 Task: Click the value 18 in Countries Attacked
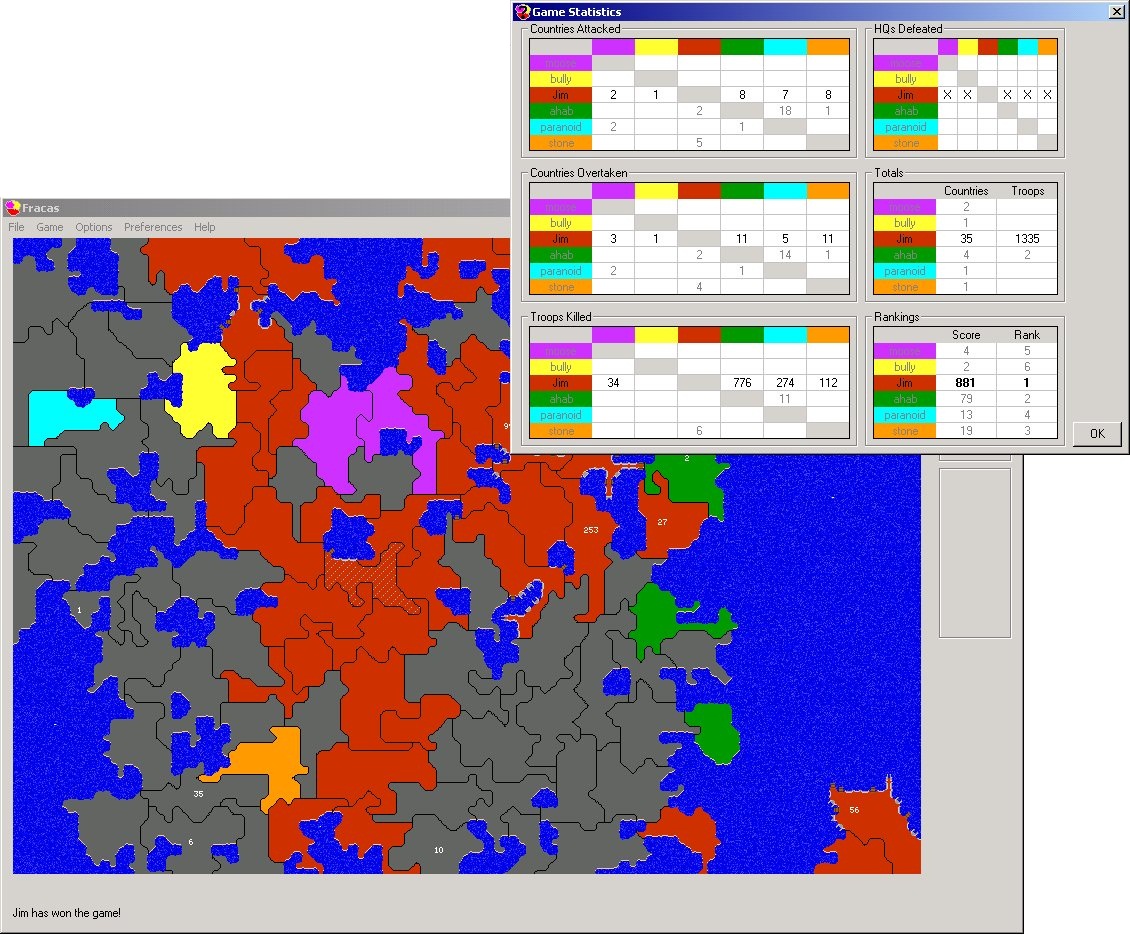tap(785, 110)
